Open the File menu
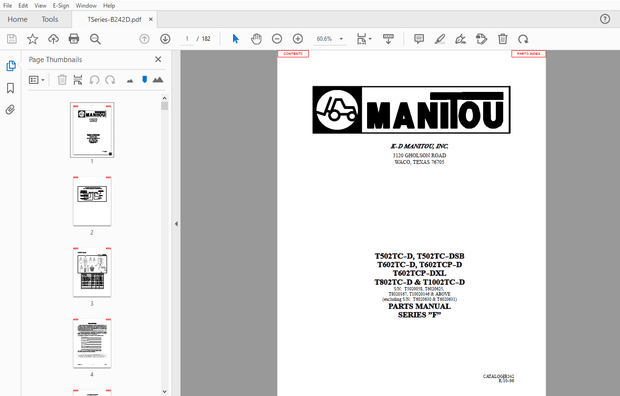 pyautogui.click(x=8, y=6)
